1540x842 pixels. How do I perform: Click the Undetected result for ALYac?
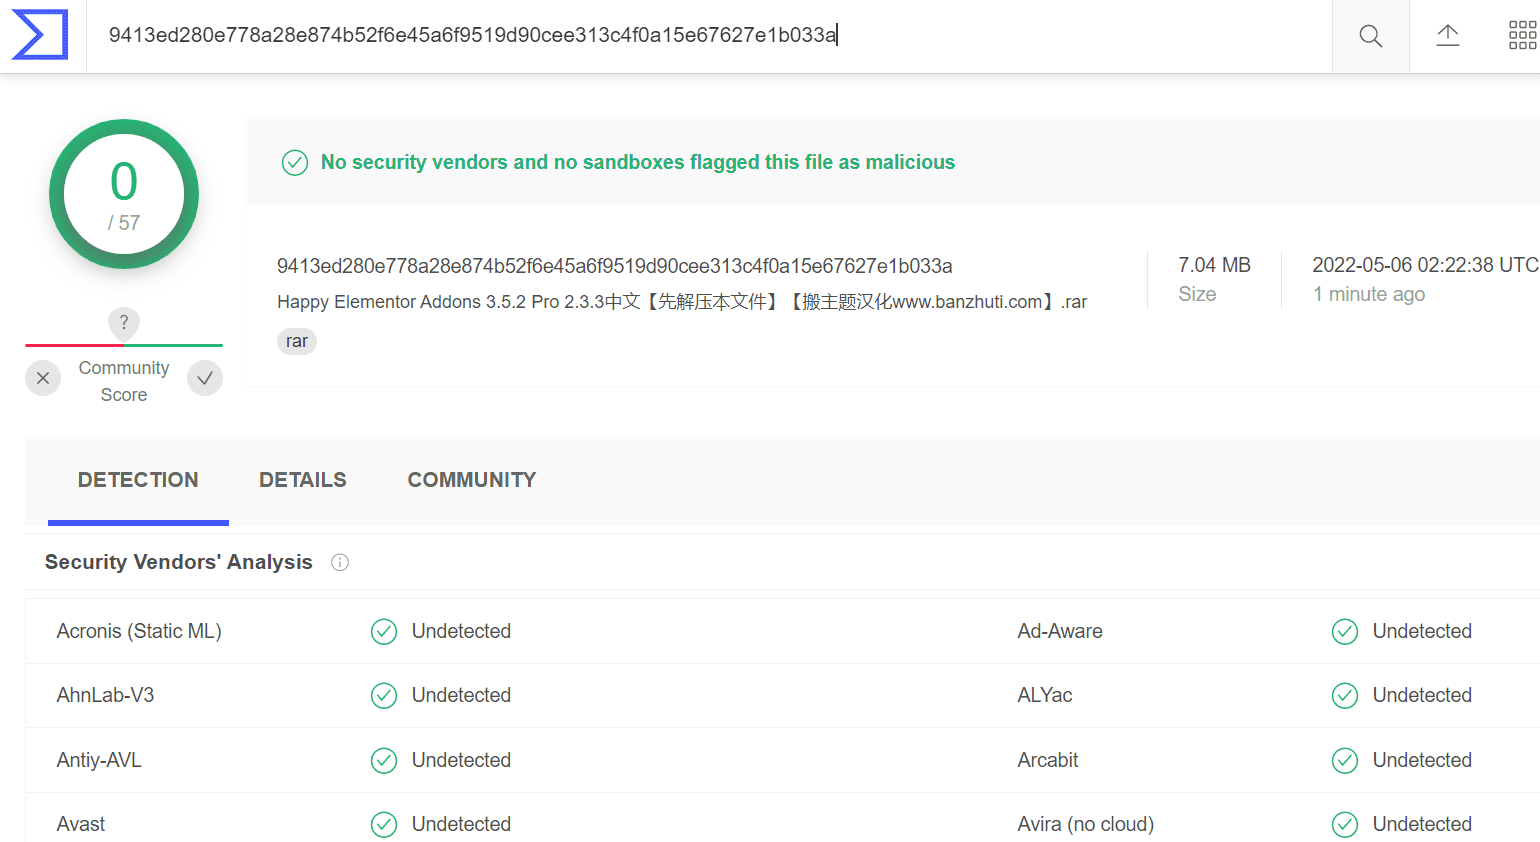click(1422, 696)
